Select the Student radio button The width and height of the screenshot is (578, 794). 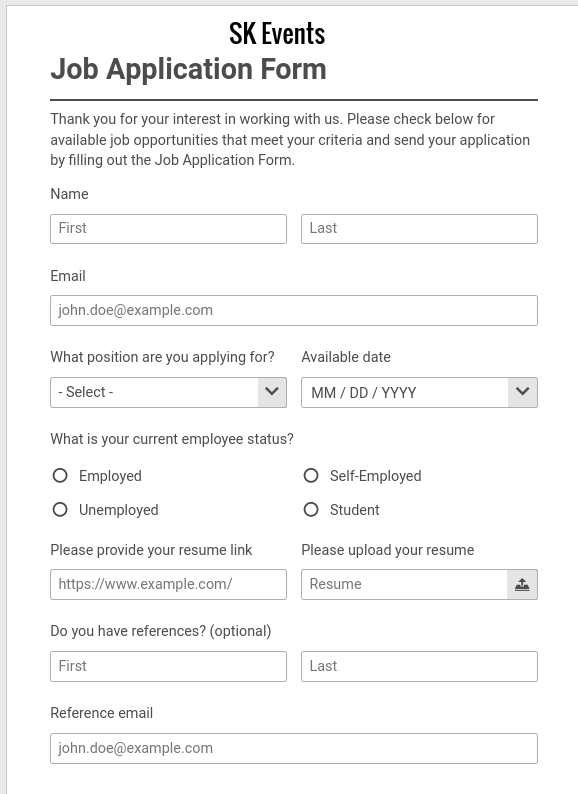[x=311, y=509]
